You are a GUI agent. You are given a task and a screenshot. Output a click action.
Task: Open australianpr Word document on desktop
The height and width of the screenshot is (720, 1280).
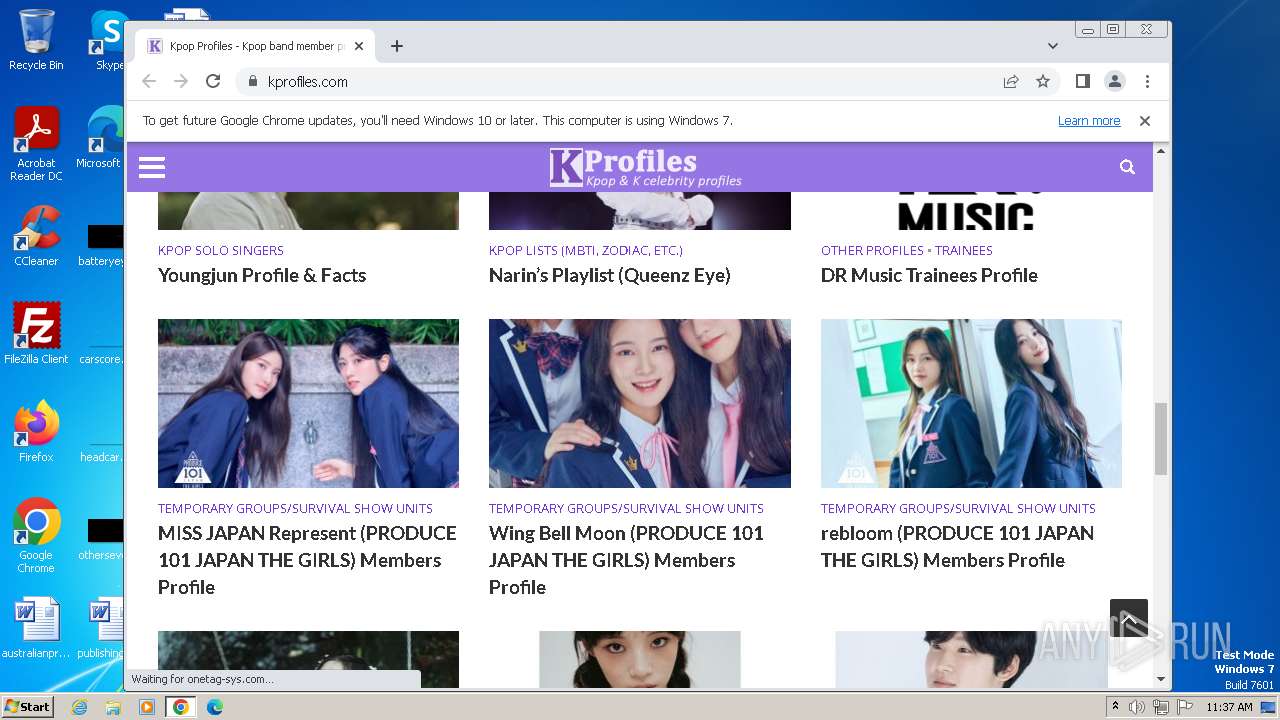[x=36, y=629]
